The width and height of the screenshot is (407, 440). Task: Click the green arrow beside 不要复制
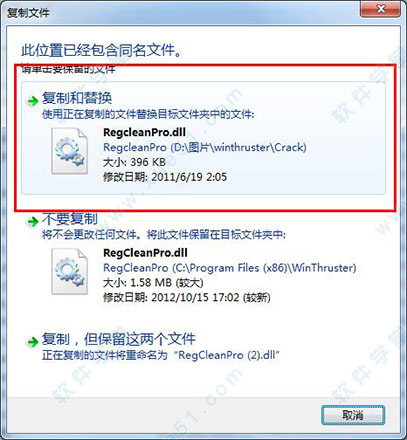click(x=33, y=221)
